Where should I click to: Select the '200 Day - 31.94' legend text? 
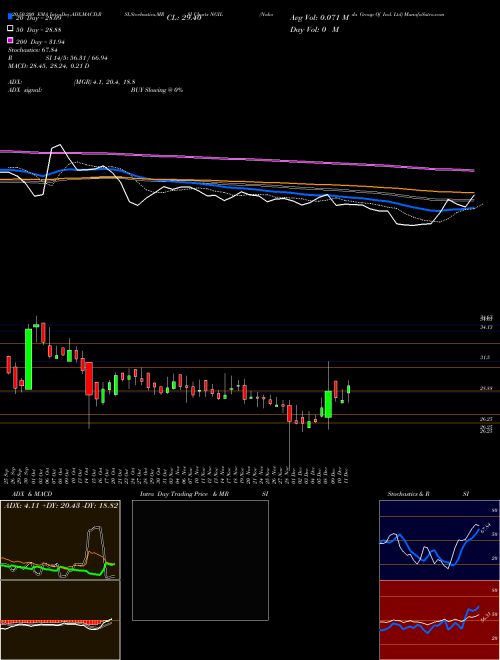(x=41, y=42)
